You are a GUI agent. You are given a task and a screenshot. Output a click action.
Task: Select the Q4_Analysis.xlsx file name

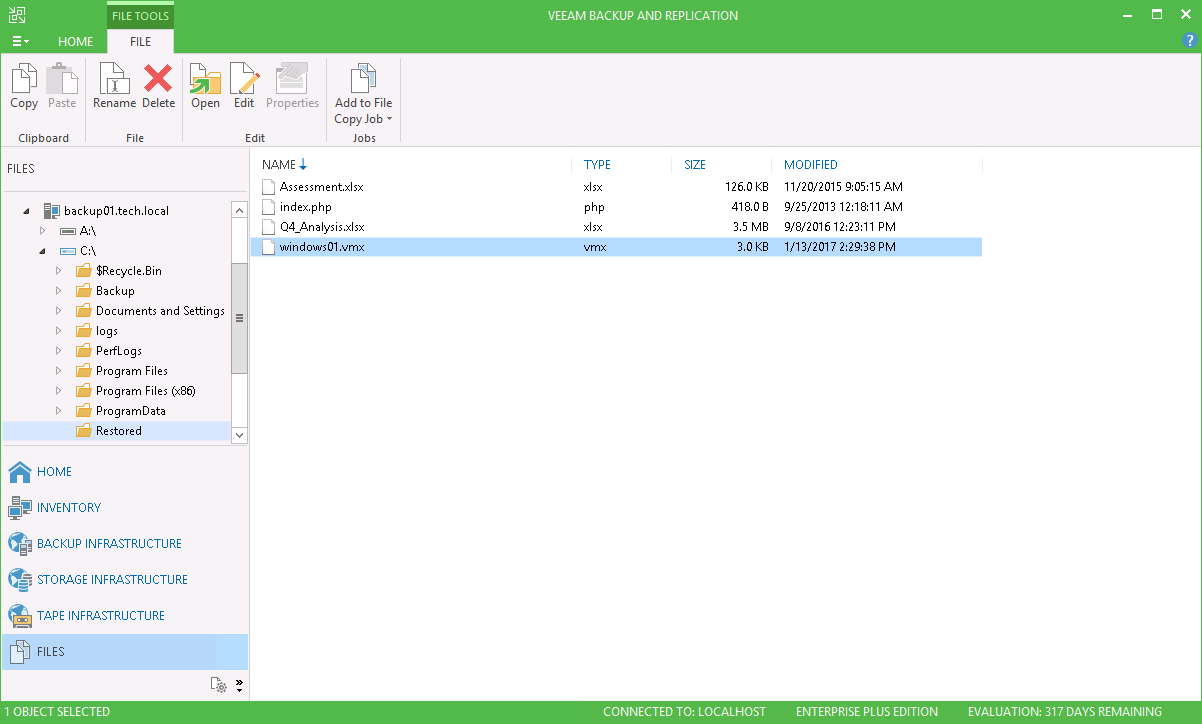(x=322, y=227)
